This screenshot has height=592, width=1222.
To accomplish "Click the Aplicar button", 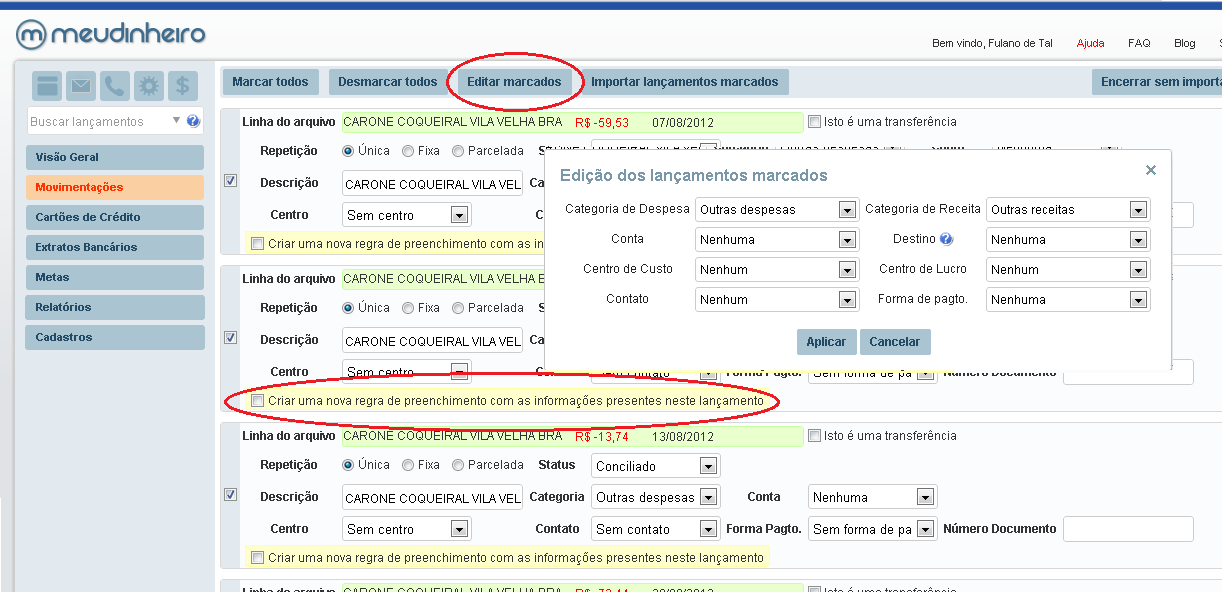I will coord(826,342).
